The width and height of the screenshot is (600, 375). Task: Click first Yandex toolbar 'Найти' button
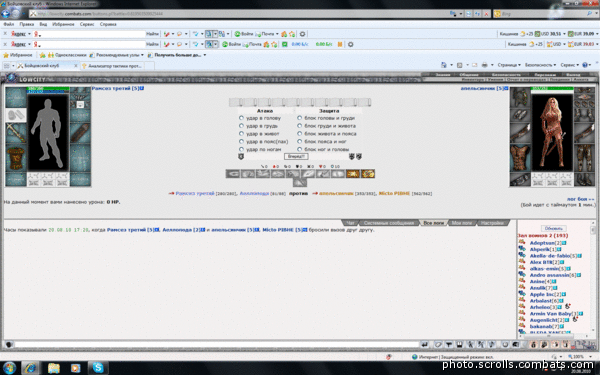[152, 34]
